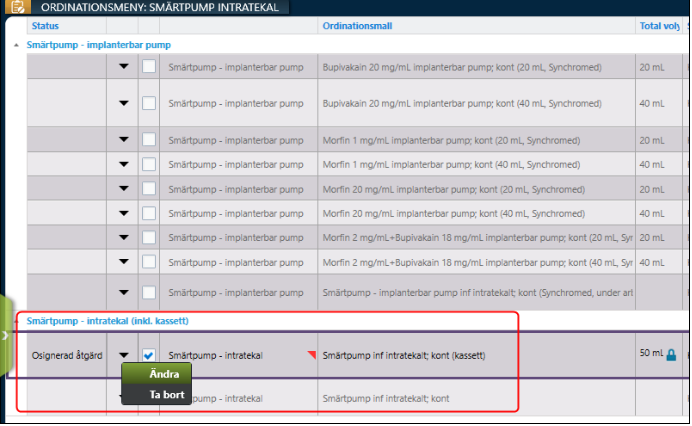Tick the checkbox for Morfin 1 mg/mL 40 mL row

click(148, 164)
